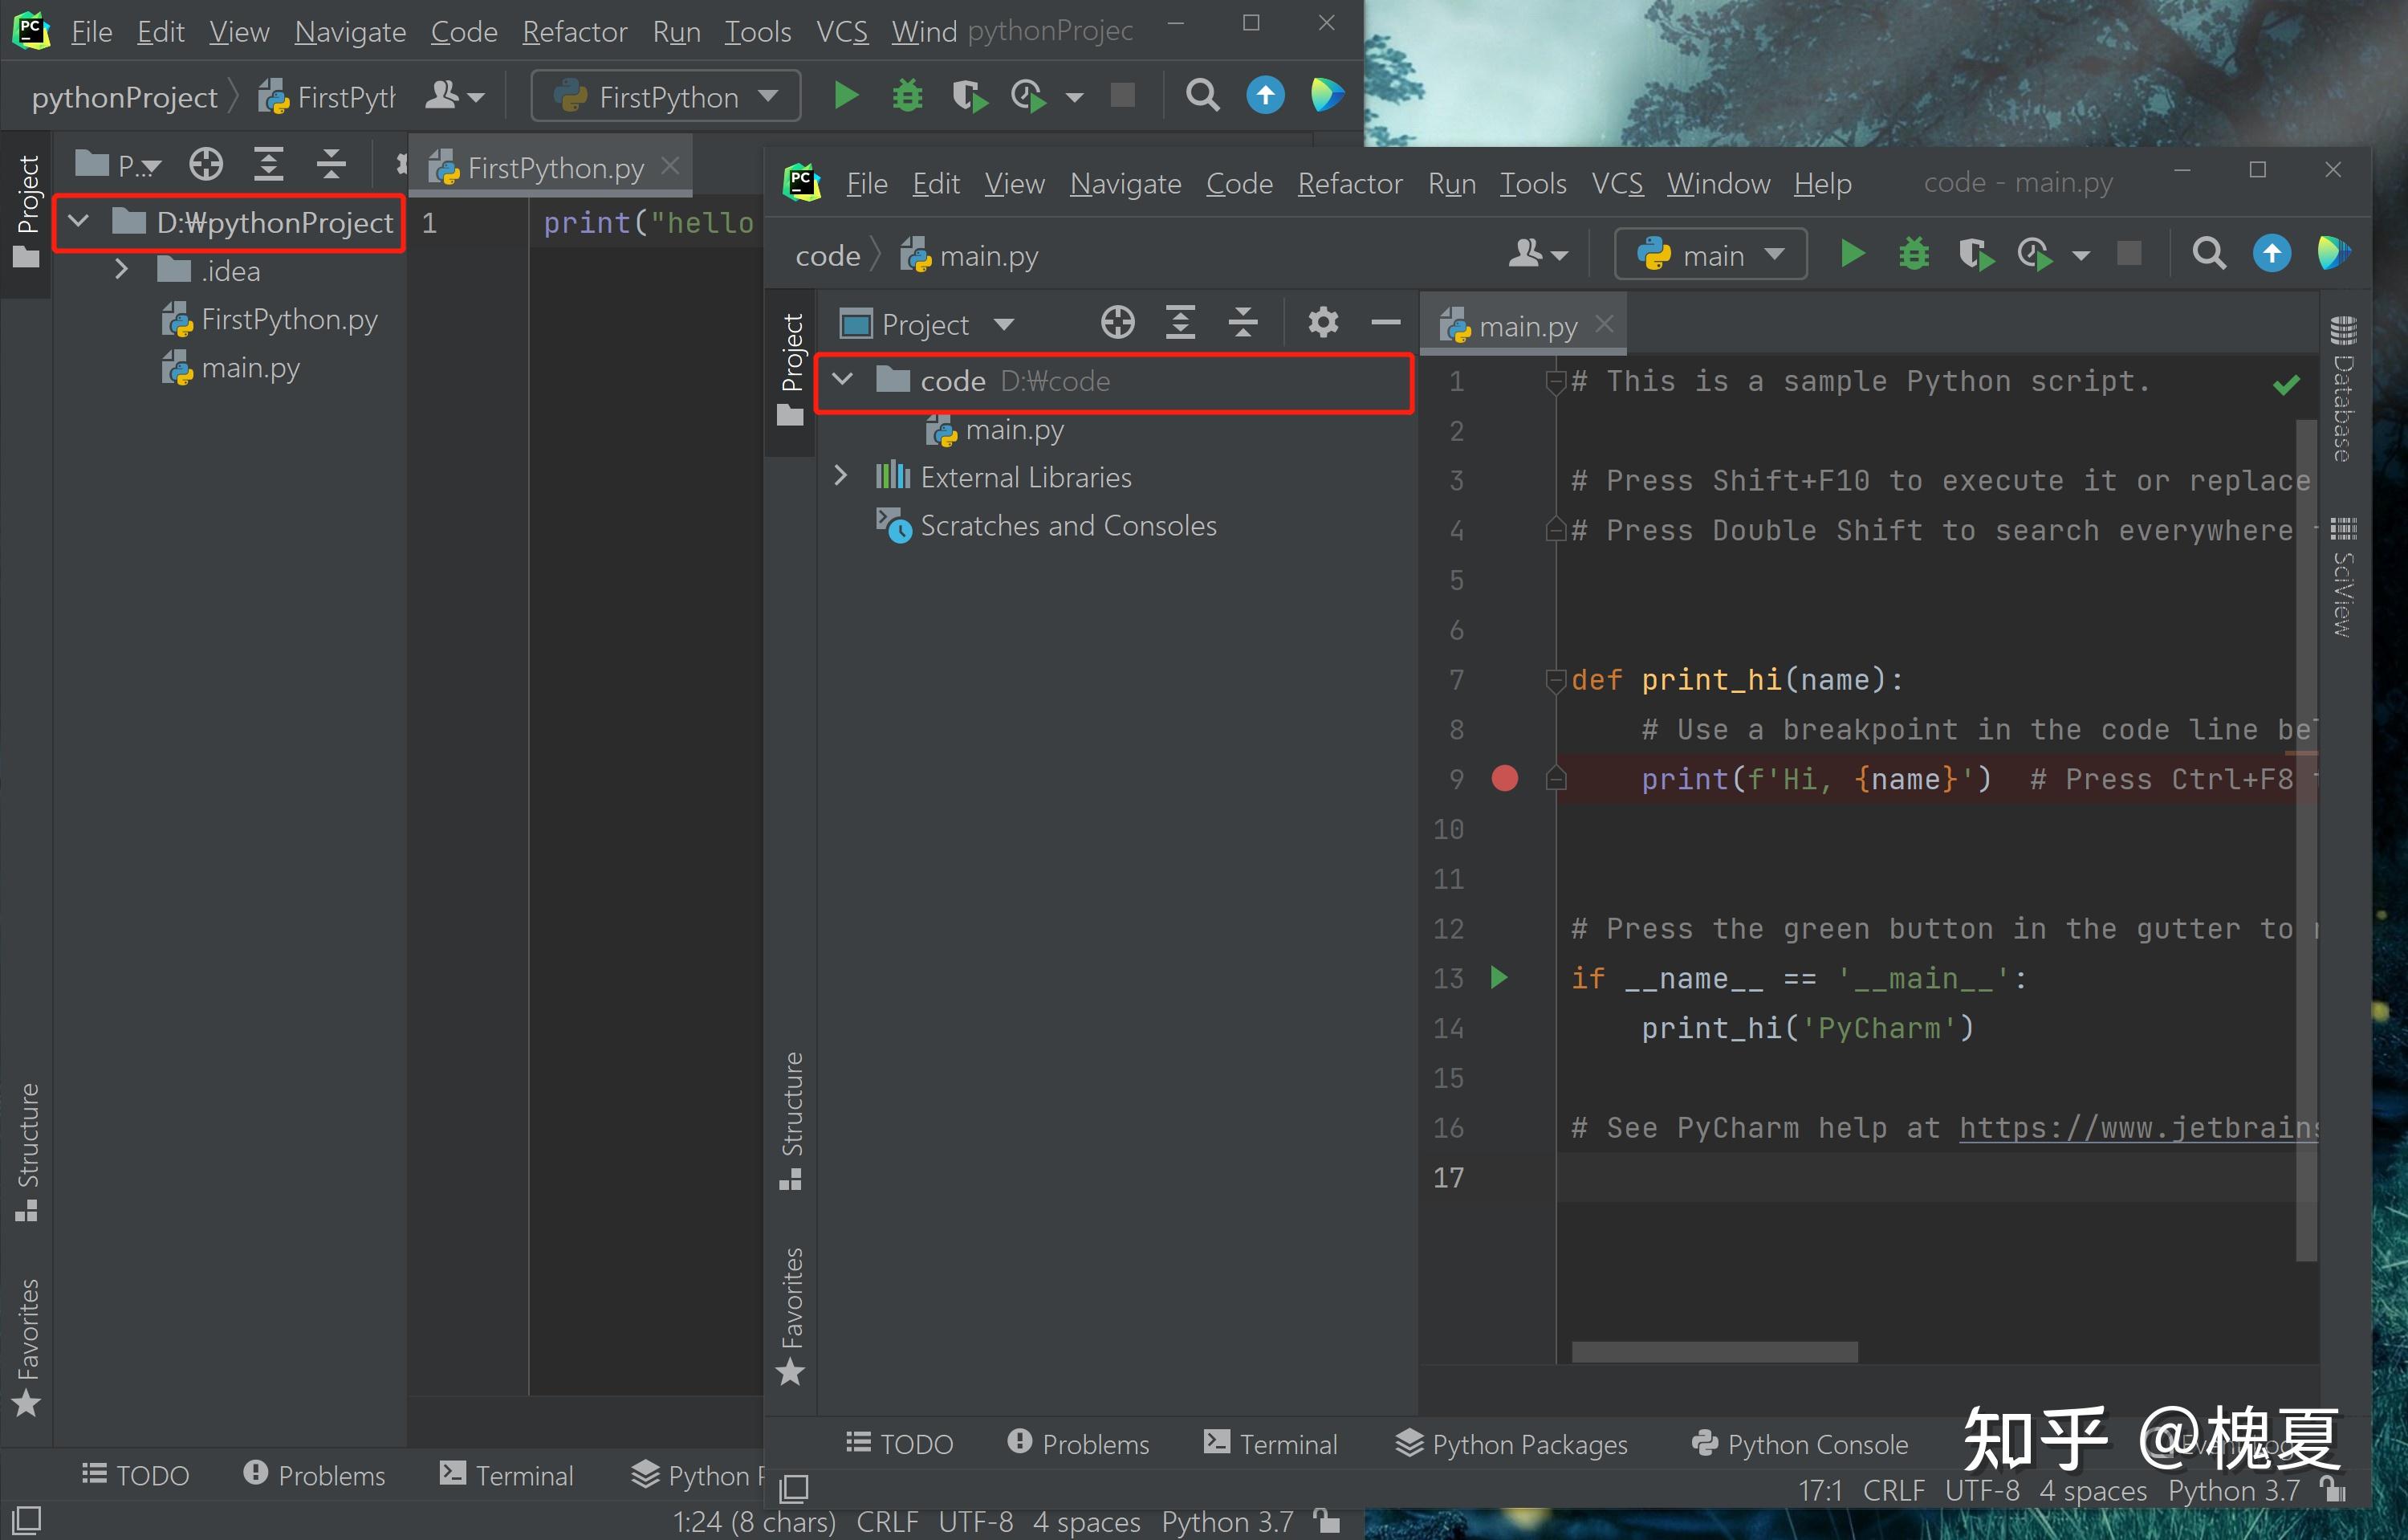Click the blue update arrow icon in front window

pyautogui.click(x=2271, y=254)
